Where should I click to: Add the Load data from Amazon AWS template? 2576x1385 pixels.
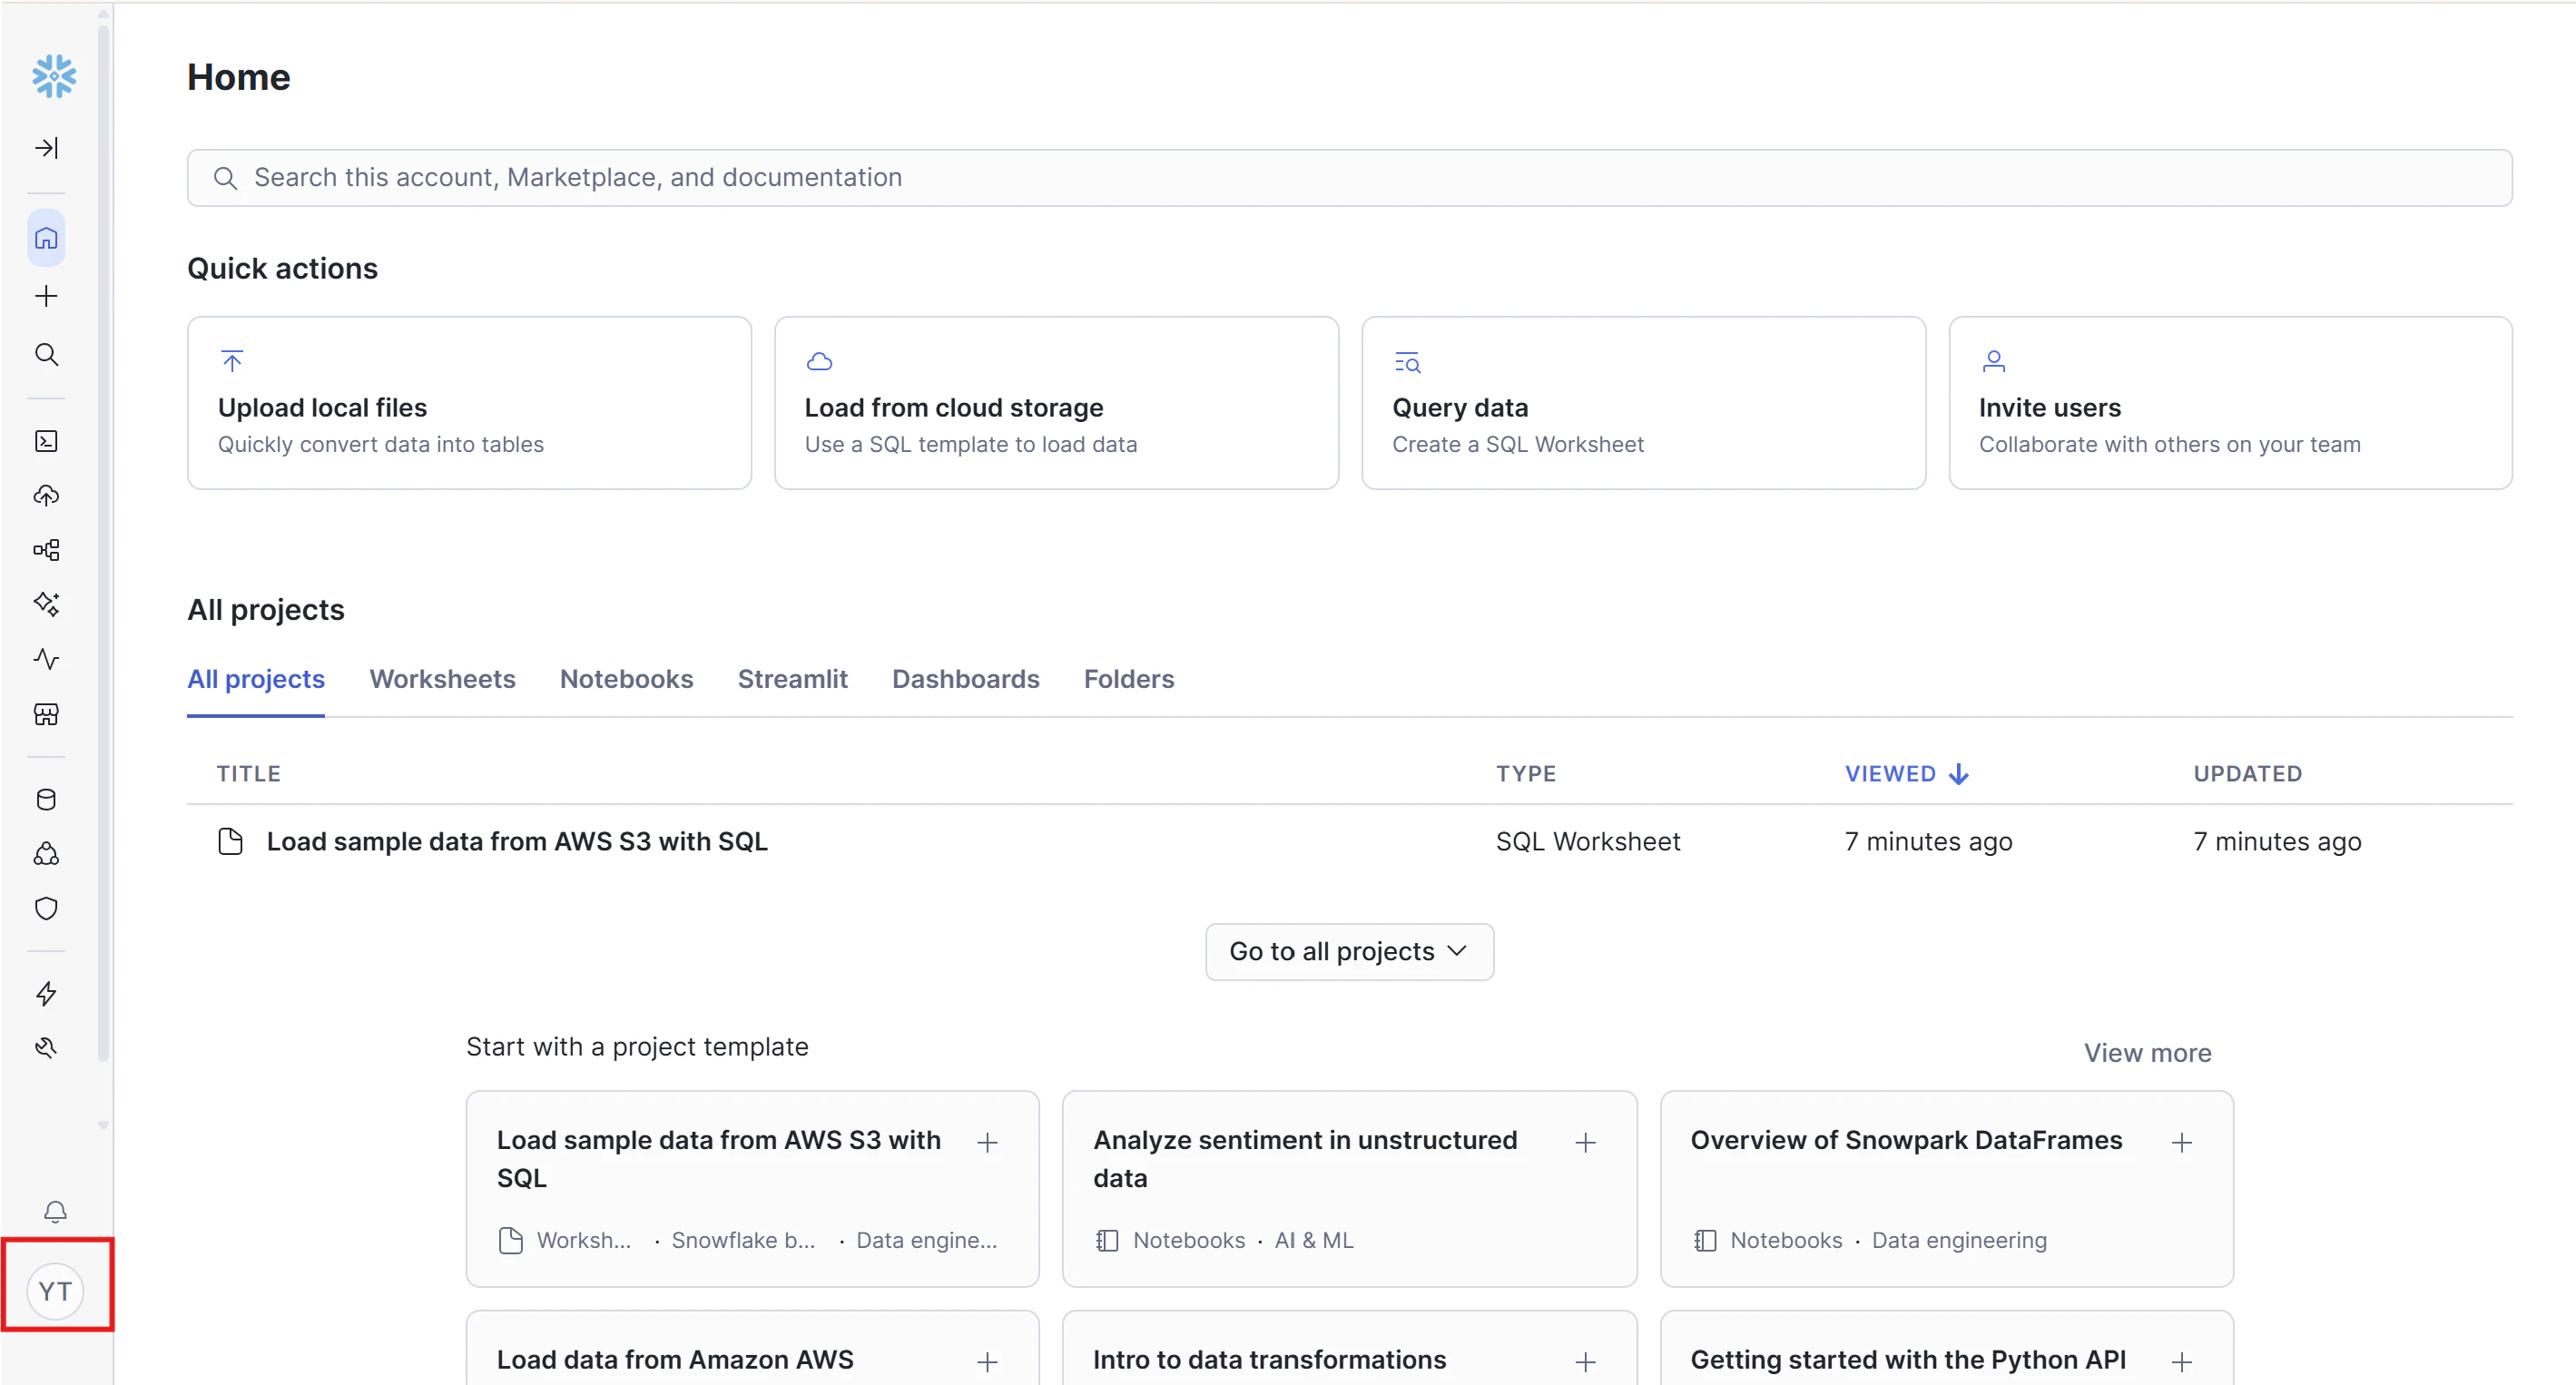pos(987,1362)
